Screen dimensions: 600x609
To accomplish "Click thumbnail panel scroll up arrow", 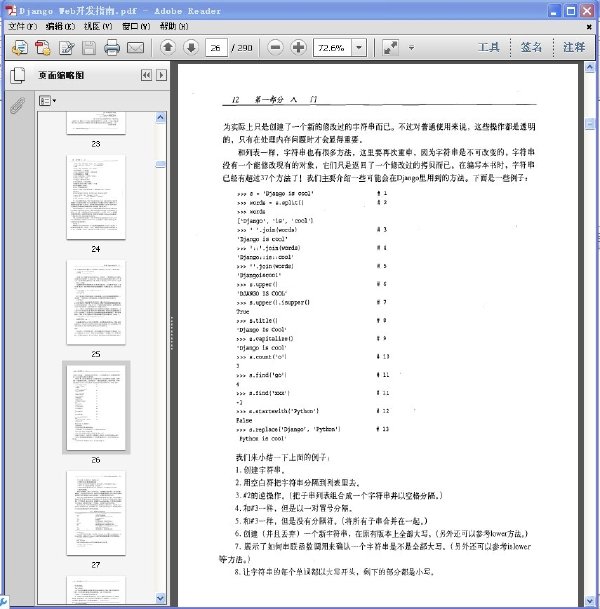I will click(x=160, y=118).
